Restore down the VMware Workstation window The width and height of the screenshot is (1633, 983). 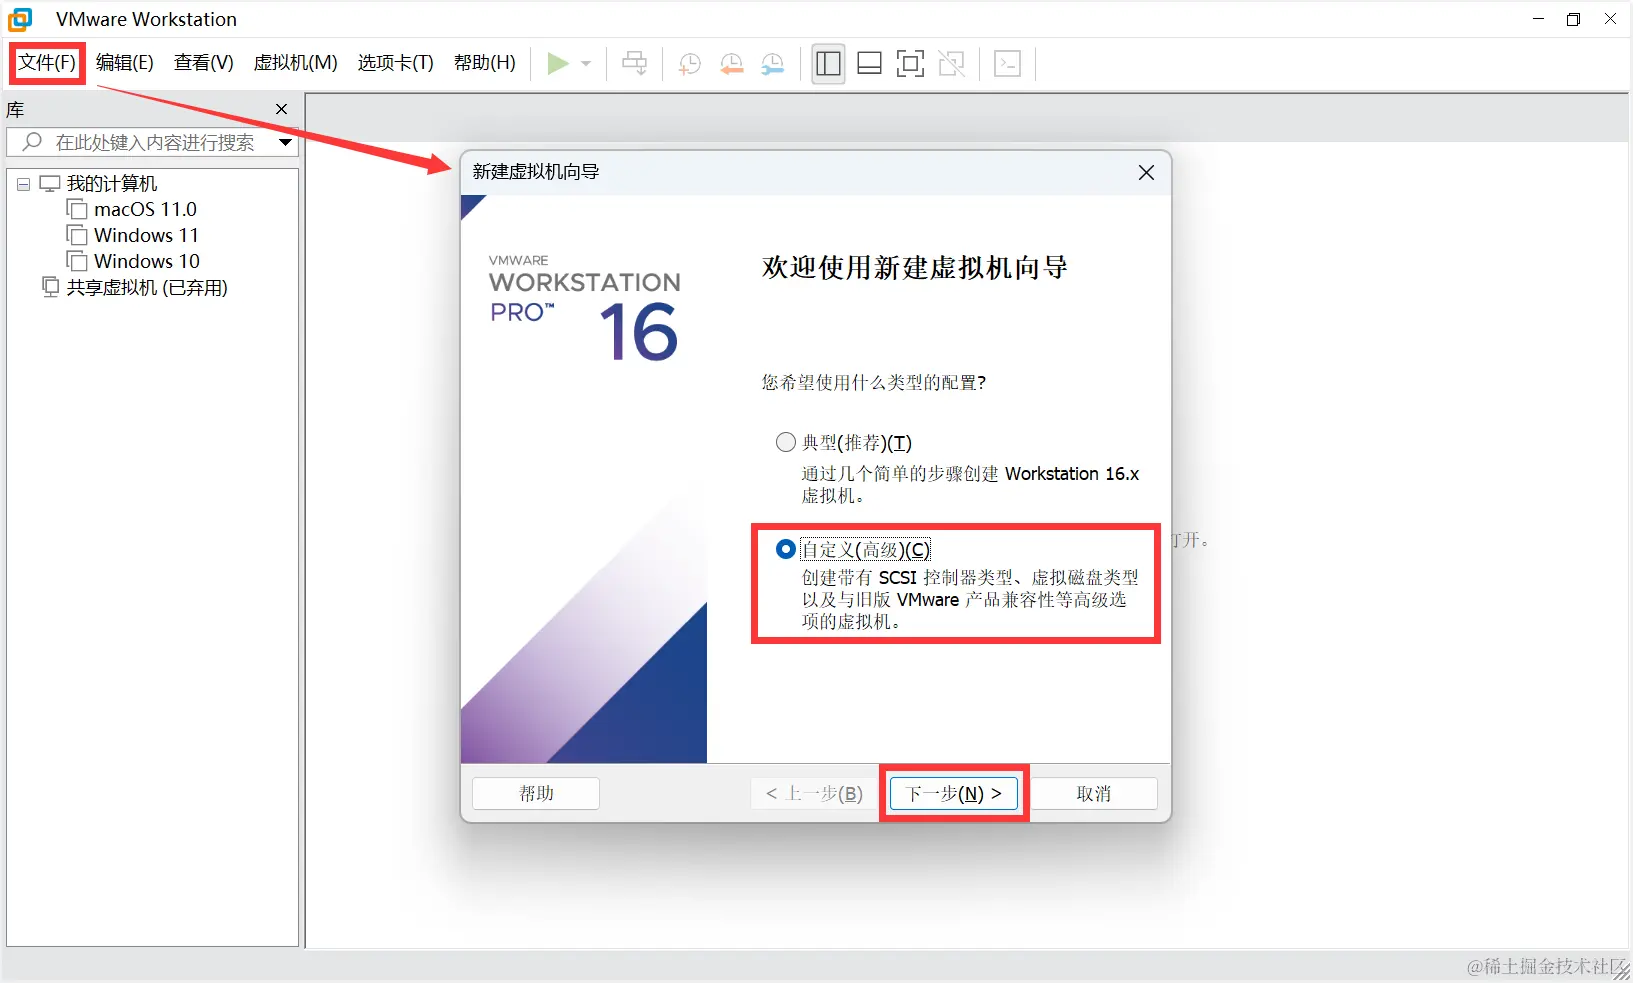click(x=1574, y=19)
